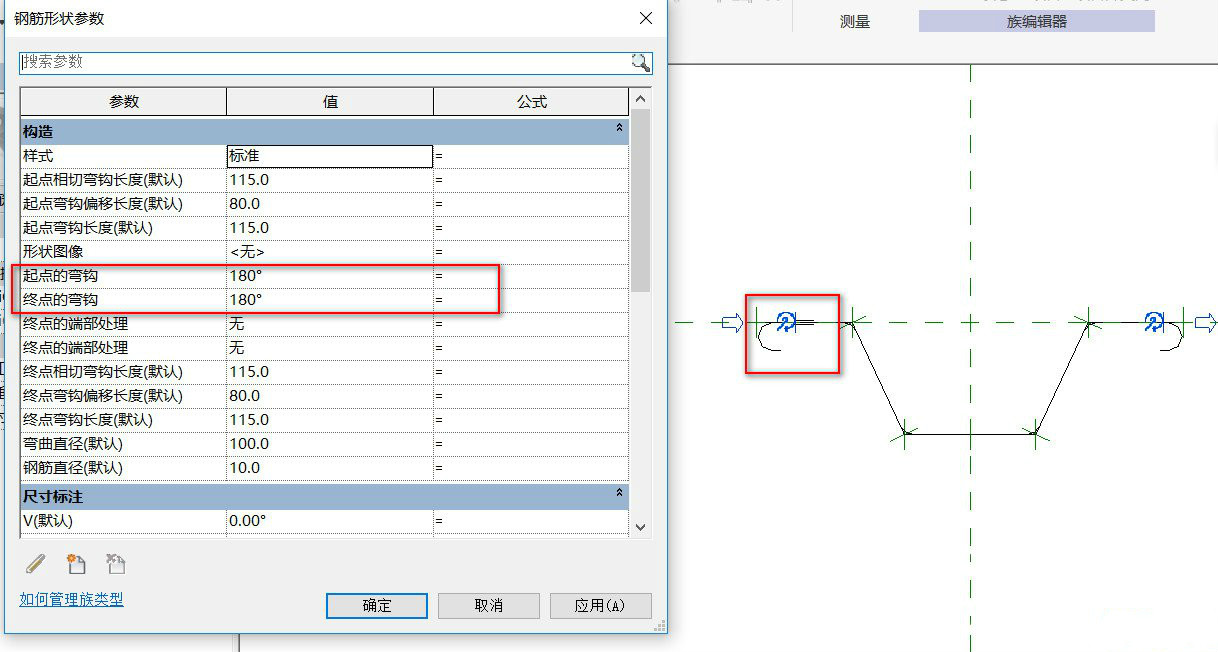Open the 如何管理族类型 help link
The image size is (1218, 652).
click(71, 599)
